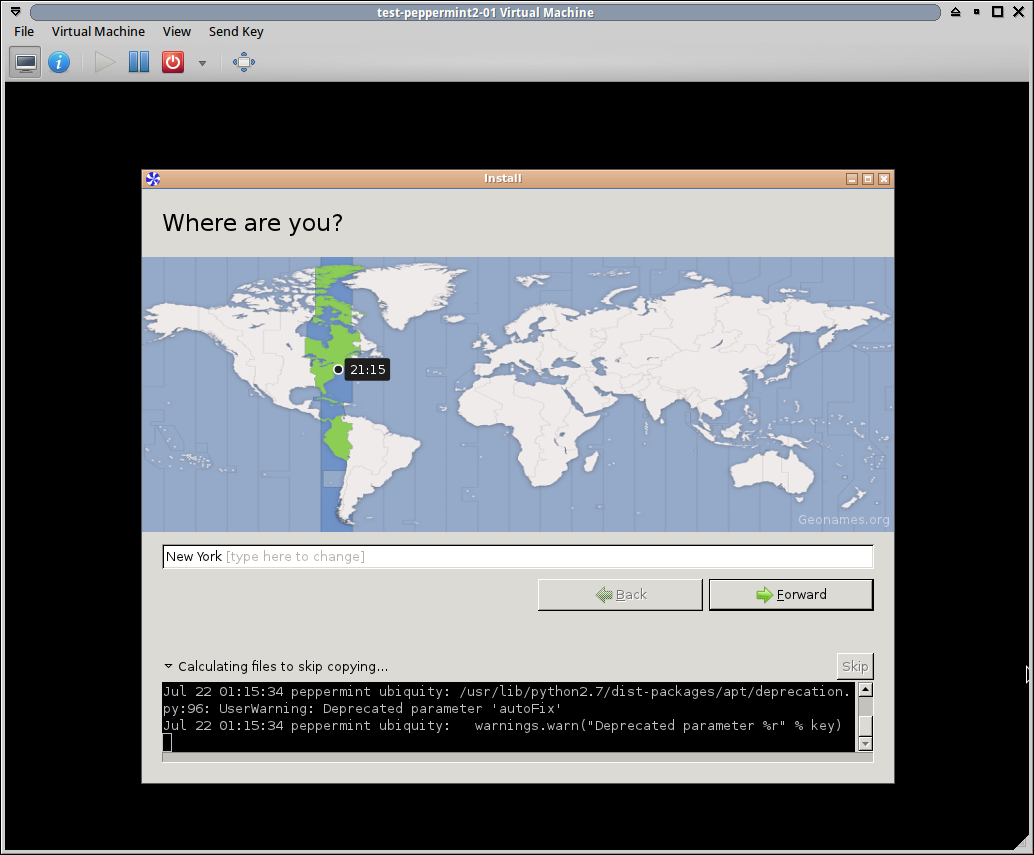The height and width of the screenshot is (855, 1034).
Task: Close the Virtual Machine window
Action: [x=1019, y=12]
